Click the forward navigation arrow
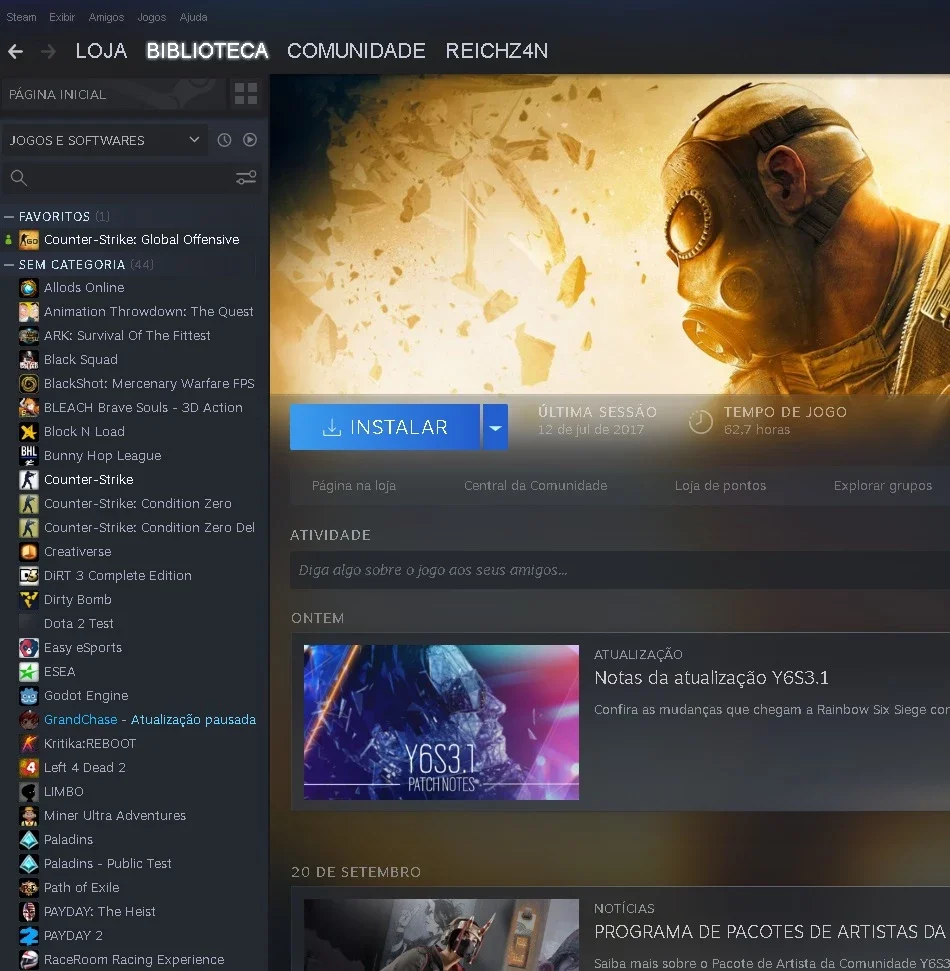The height and width of the screenshot is (971, 950). (x=48, y=51)
